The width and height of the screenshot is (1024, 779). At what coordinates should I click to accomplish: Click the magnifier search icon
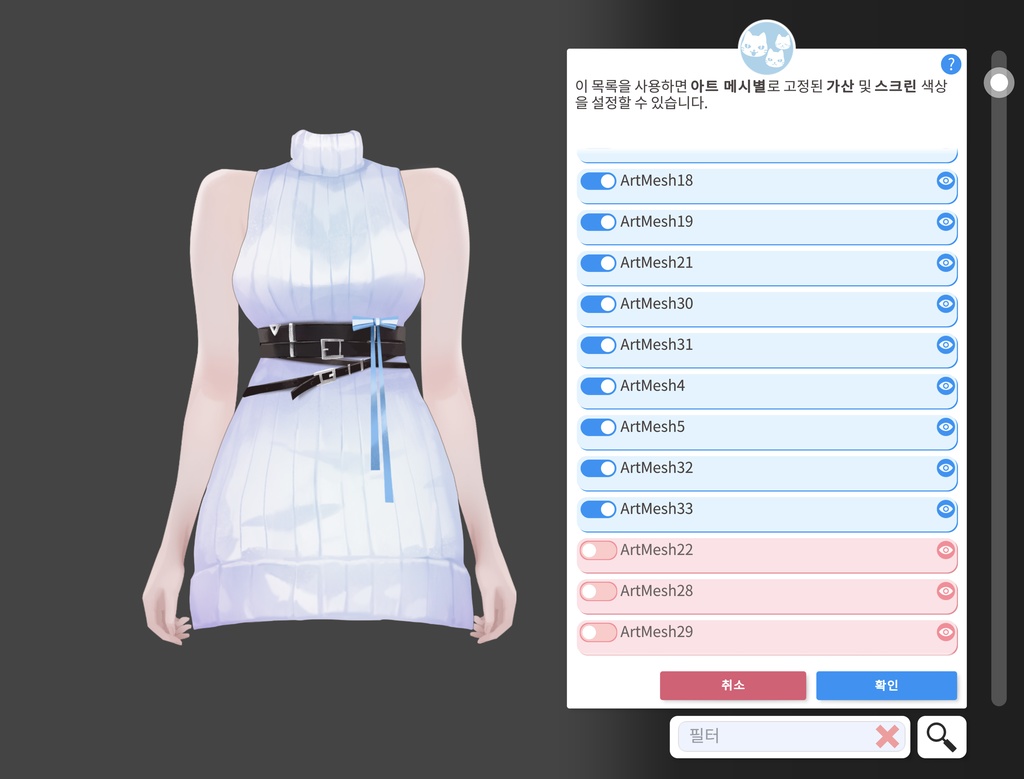(x=941, y=737)
